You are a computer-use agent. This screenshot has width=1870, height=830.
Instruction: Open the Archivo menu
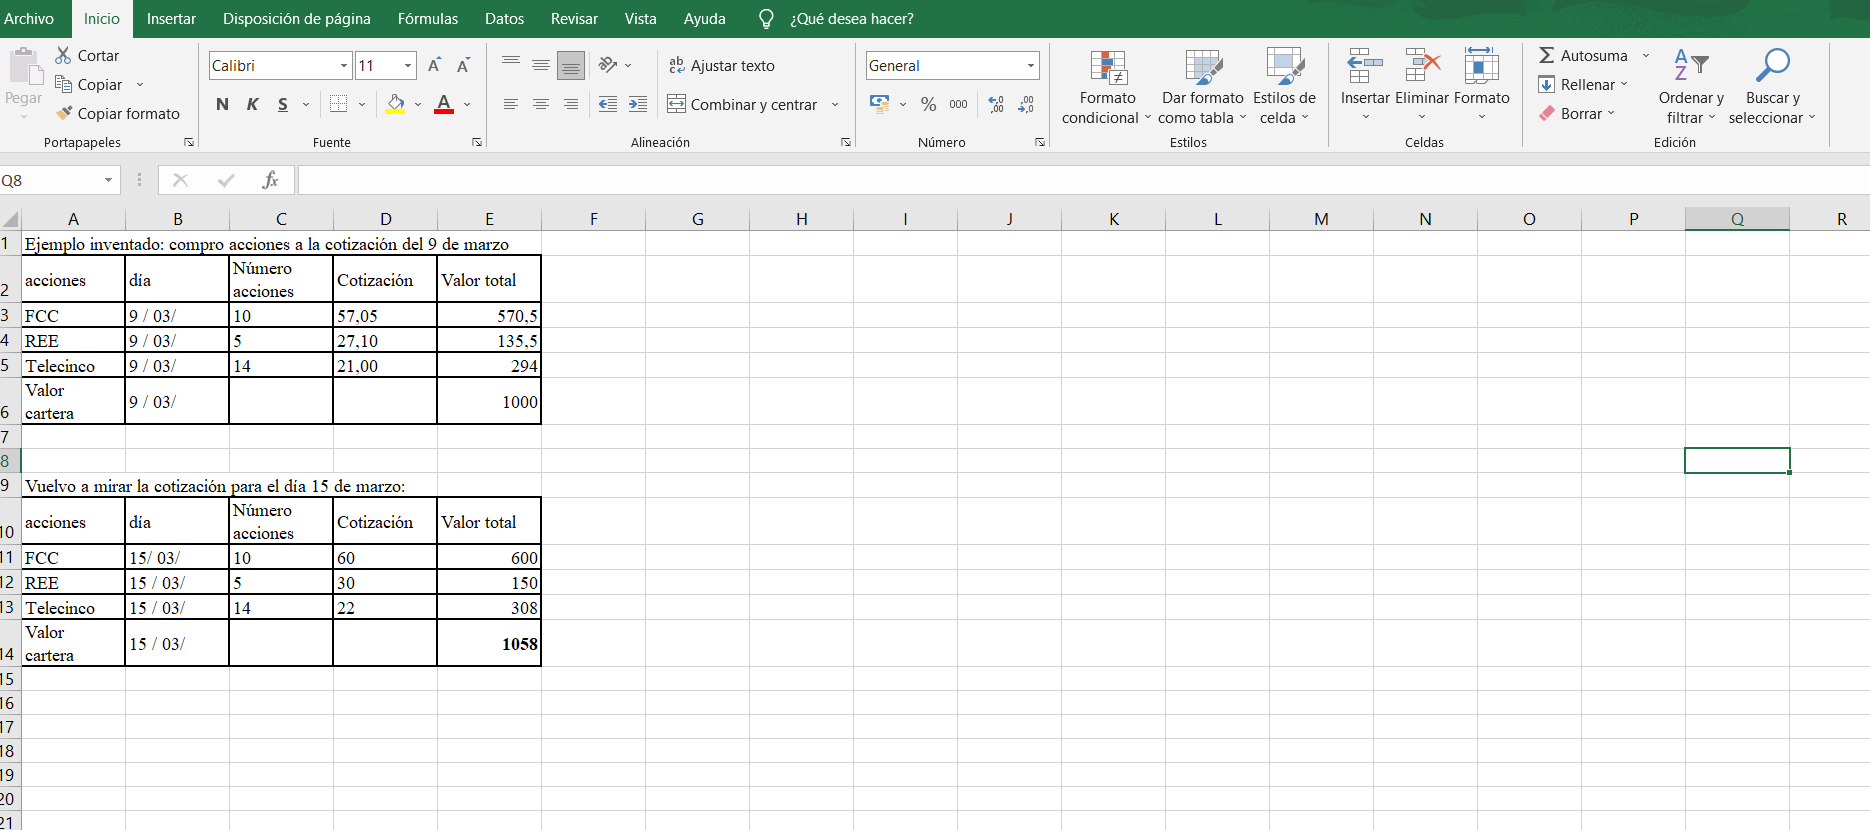tap(29, 18)
